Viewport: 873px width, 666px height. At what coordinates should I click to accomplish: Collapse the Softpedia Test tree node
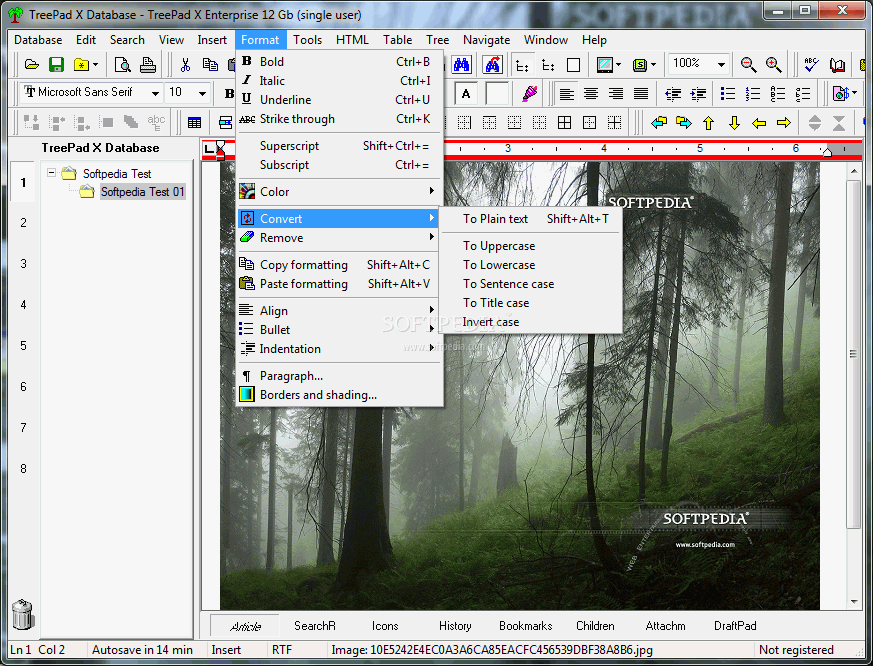[51, 173]
